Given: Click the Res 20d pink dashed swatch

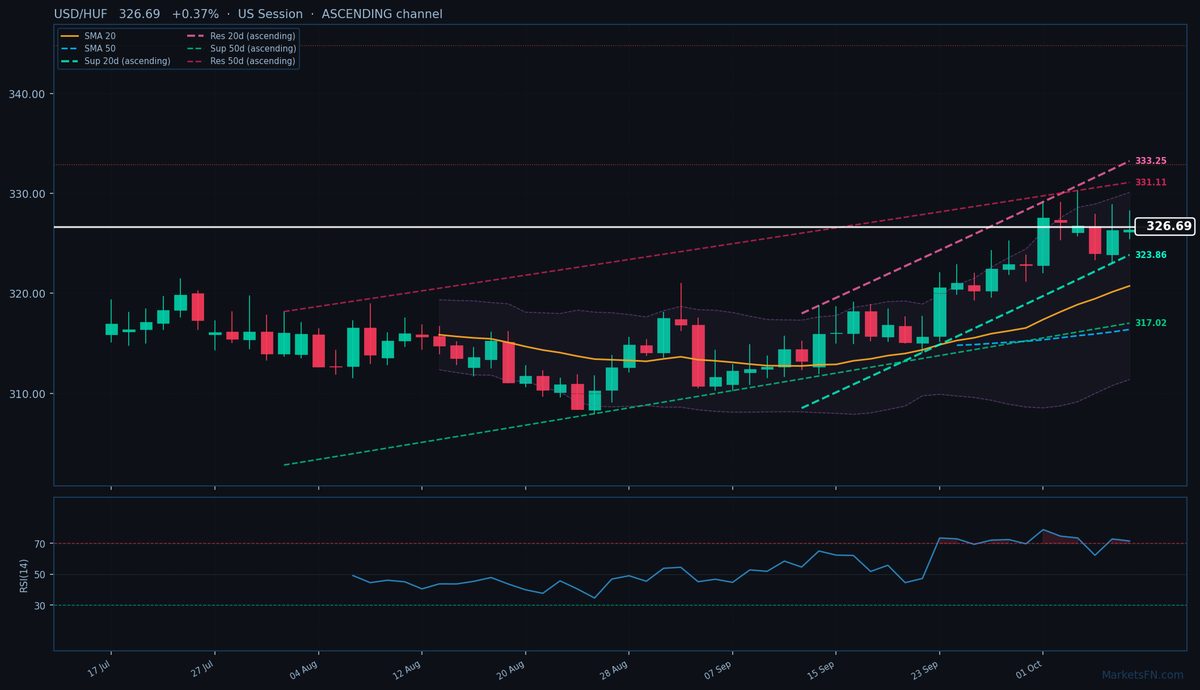Looking at the screenshot, I should click(x=196, y=36).
